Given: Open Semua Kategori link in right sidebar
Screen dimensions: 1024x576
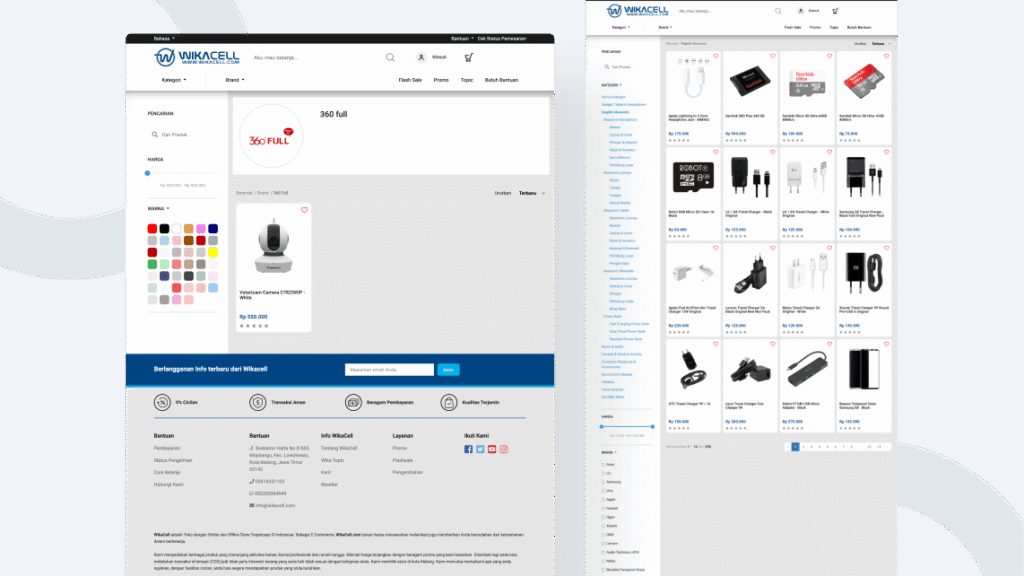Looking at the screenshot, I should tap(614, 97).
